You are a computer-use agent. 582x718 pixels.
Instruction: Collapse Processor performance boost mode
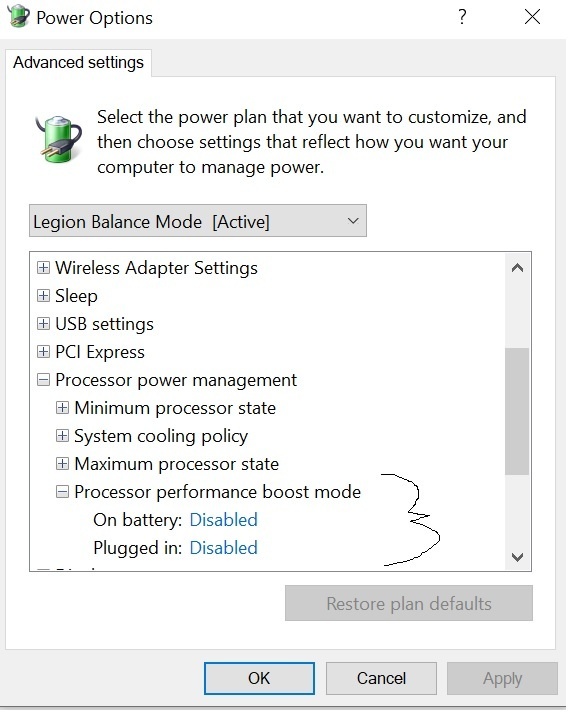click(62, 492)
